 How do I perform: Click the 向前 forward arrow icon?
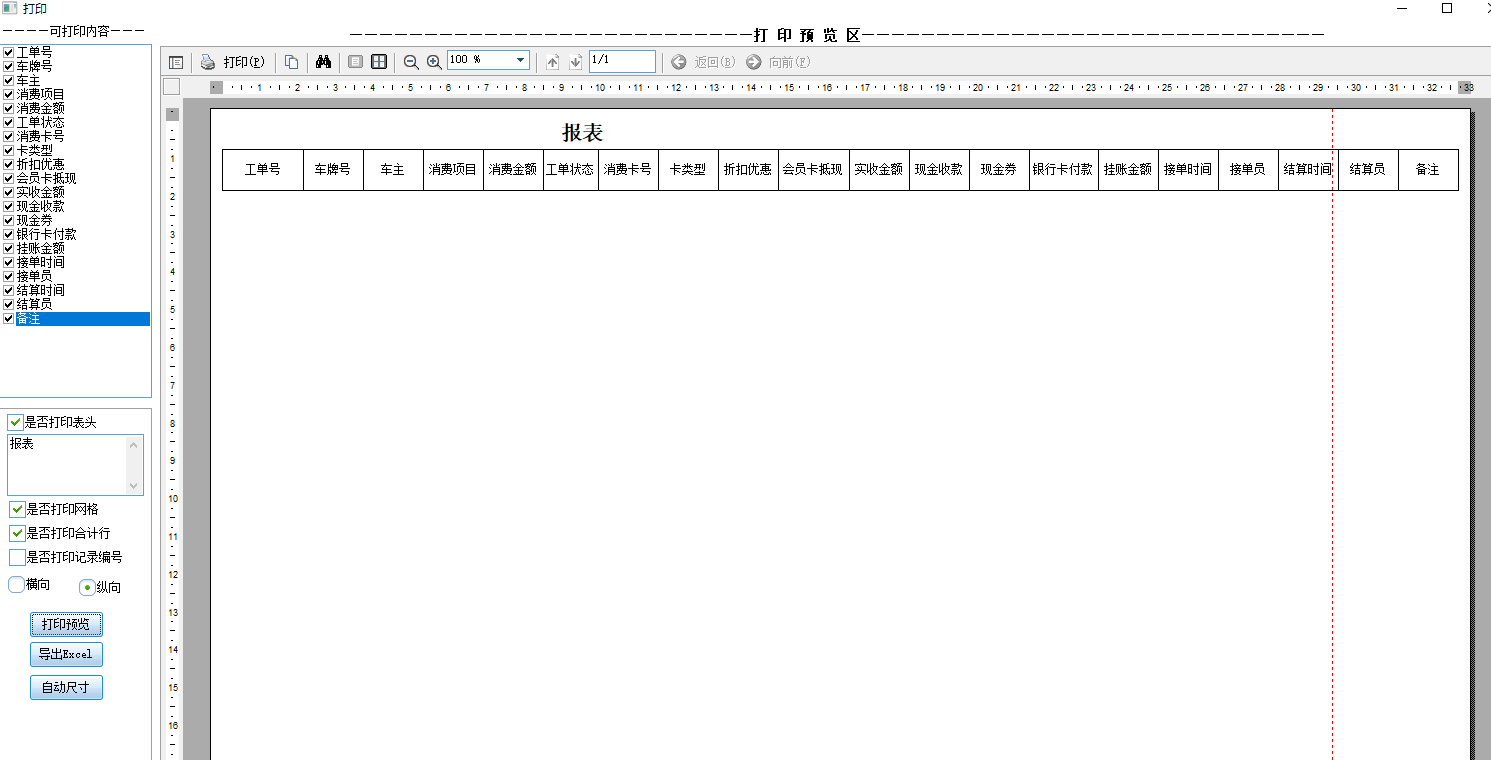coord(754,62)
